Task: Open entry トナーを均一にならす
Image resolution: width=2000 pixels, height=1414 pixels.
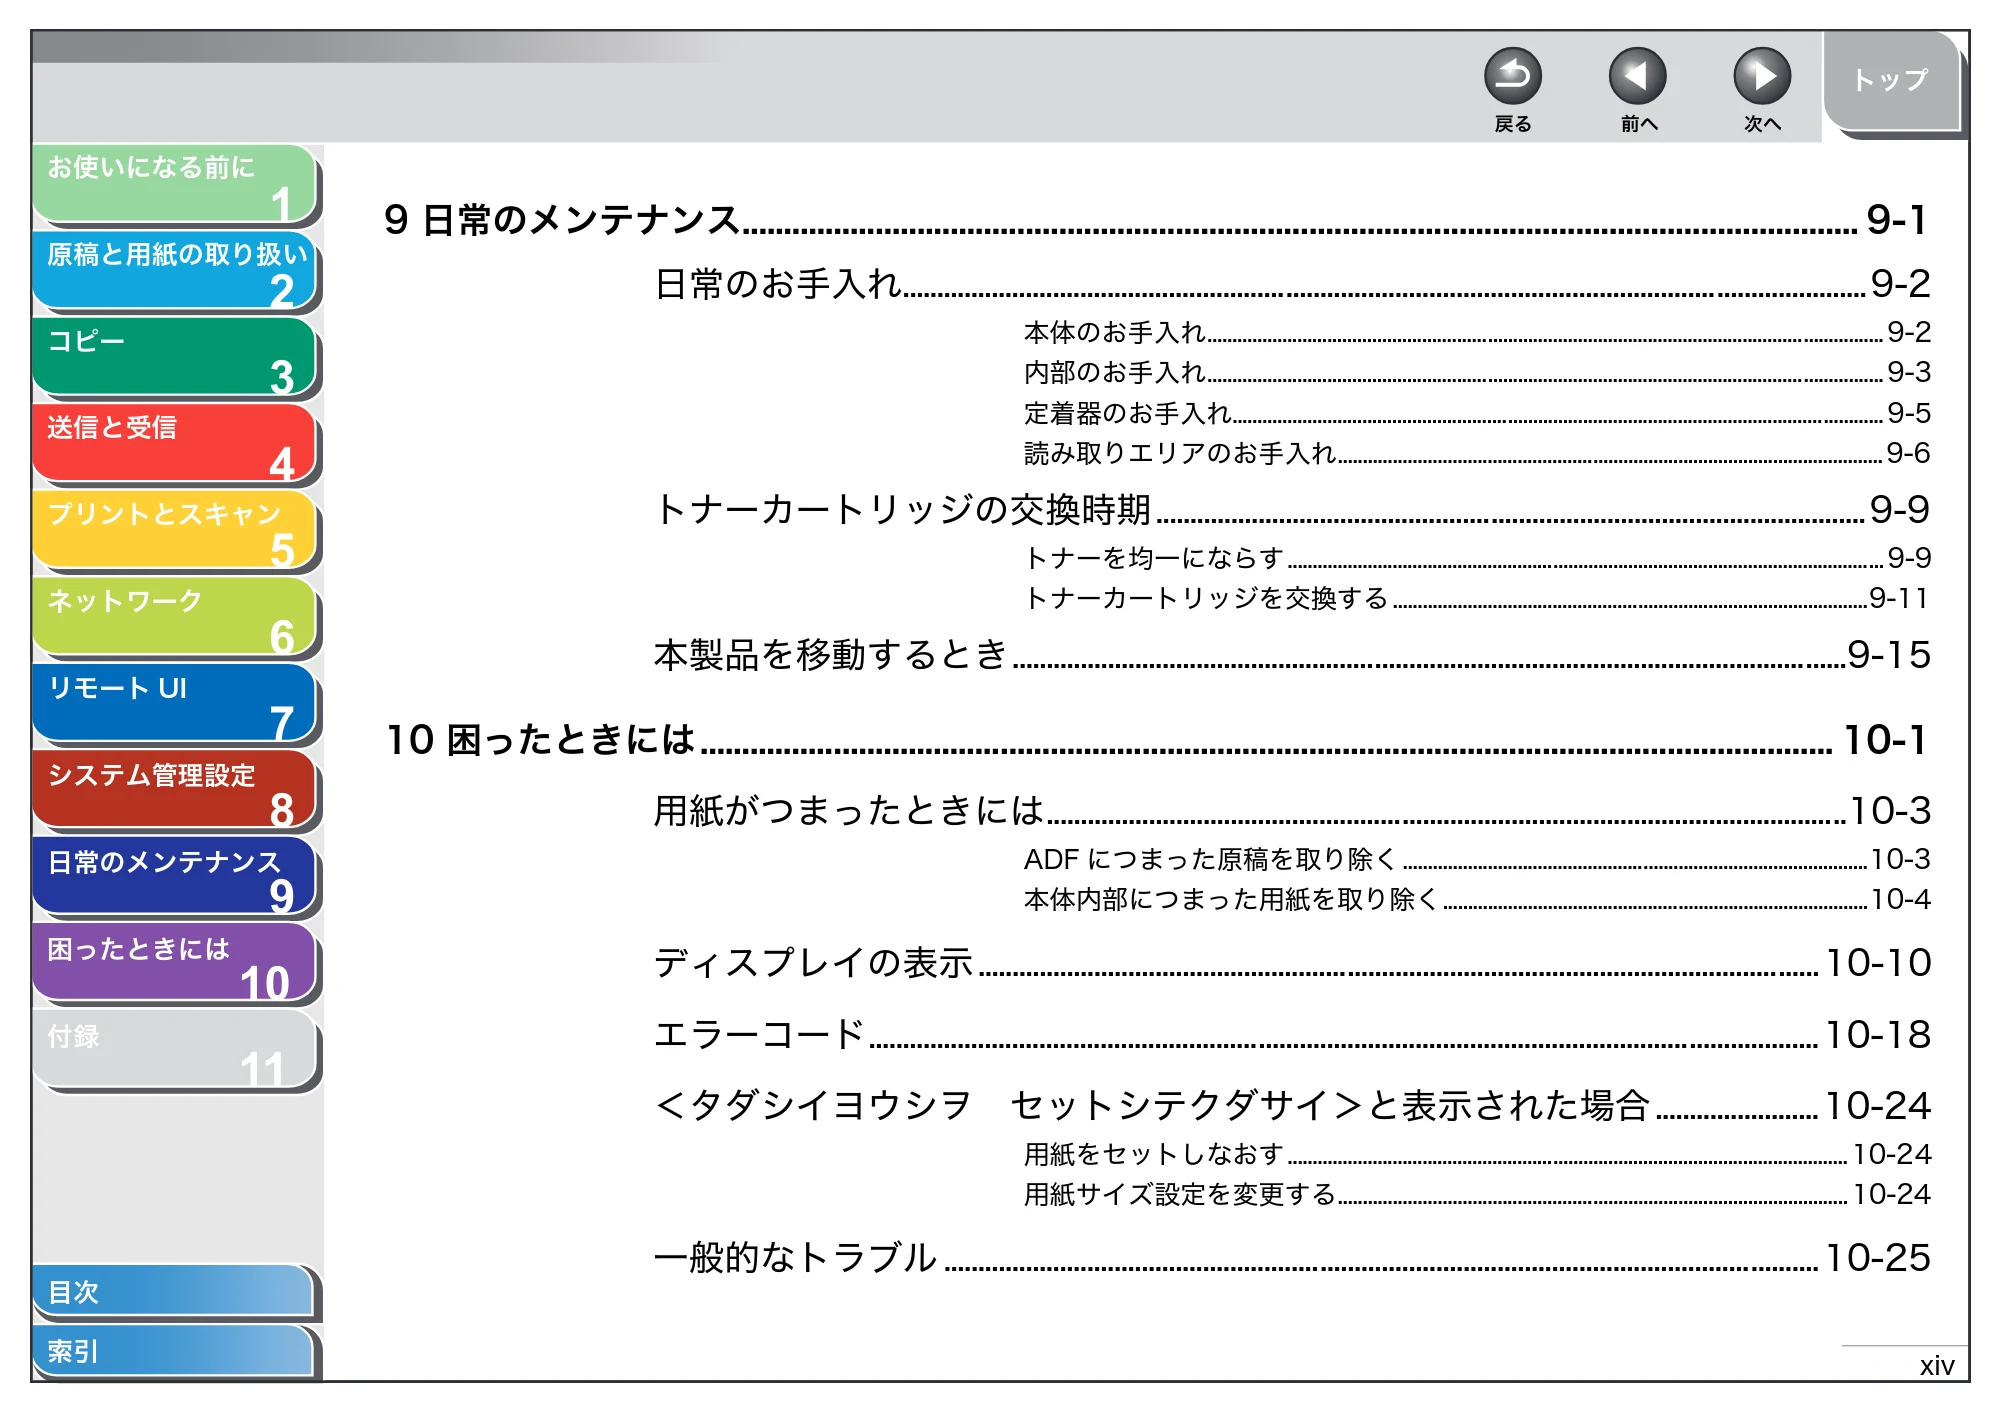Action: 1477,557
